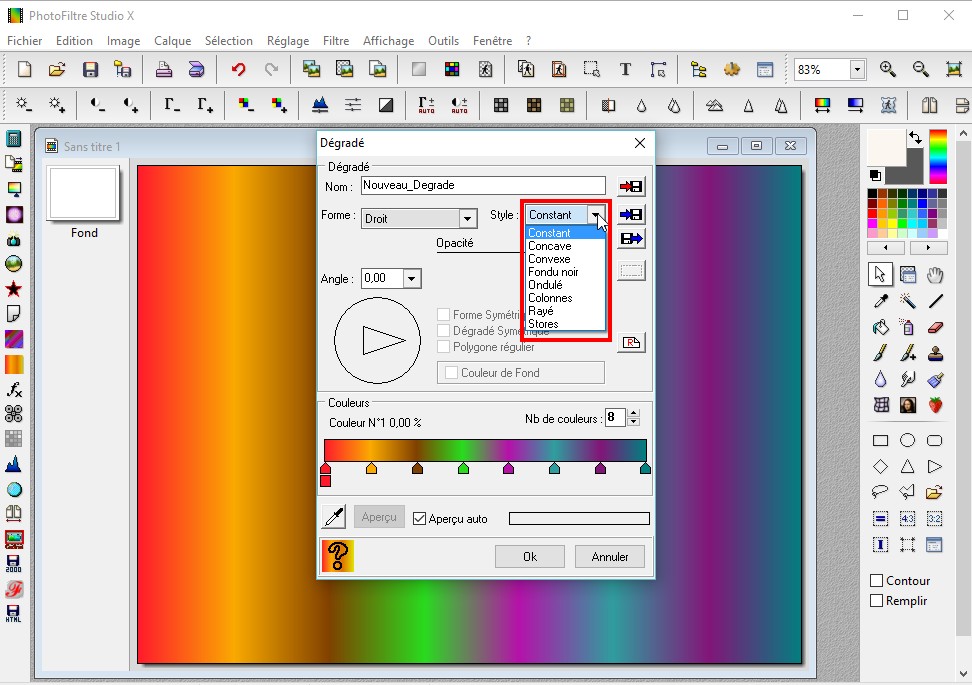Click the Nom field containing Nouveau_Degrade

click(484, 185)
